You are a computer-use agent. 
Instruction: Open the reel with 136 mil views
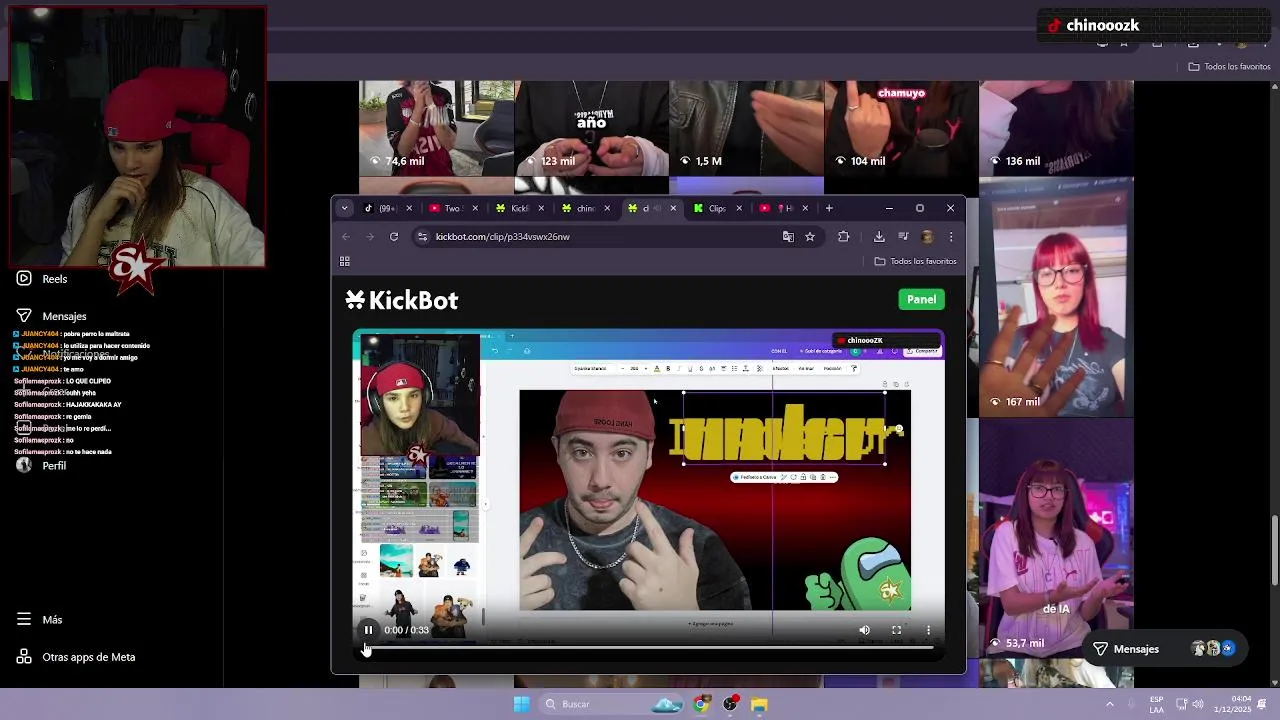coord(1056,128)
